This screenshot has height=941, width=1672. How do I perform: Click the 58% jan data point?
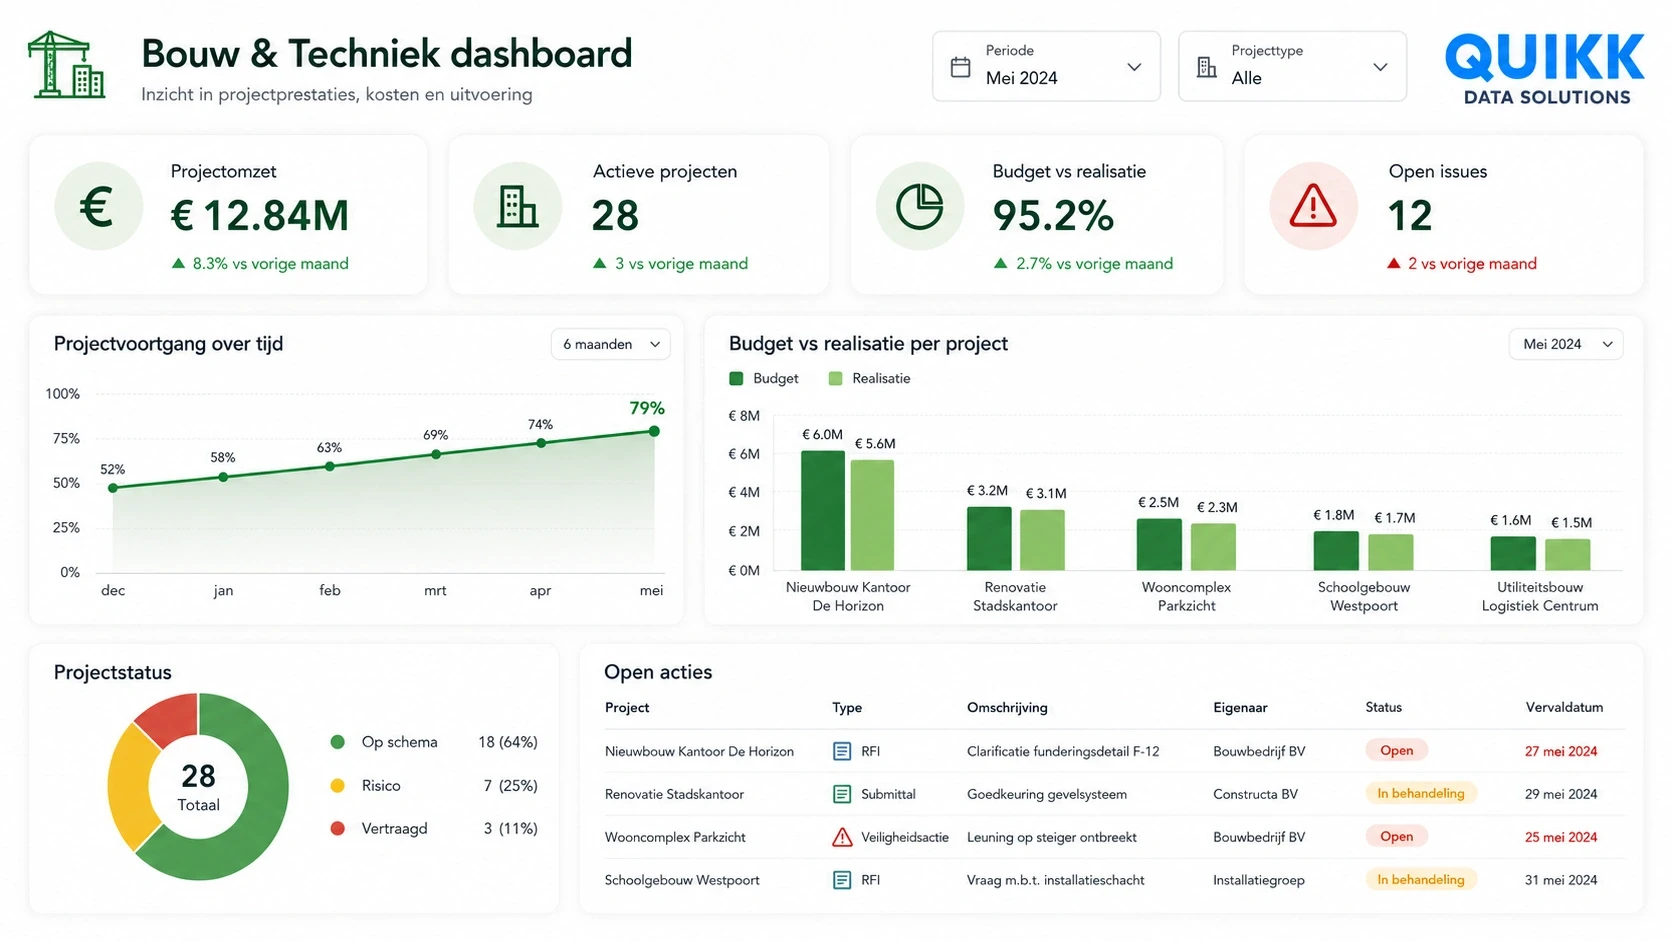(223, 477)
